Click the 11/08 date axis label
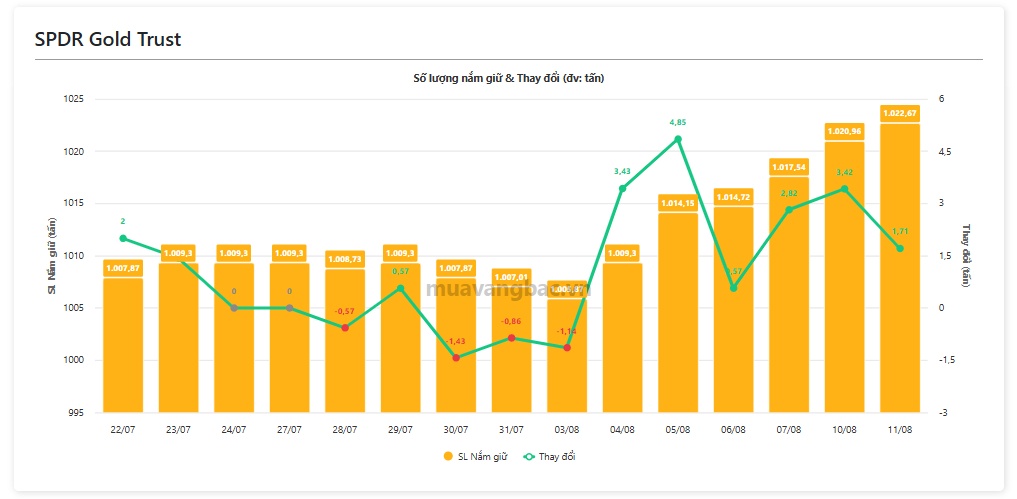1017x499 pixels. coord(900,430)
